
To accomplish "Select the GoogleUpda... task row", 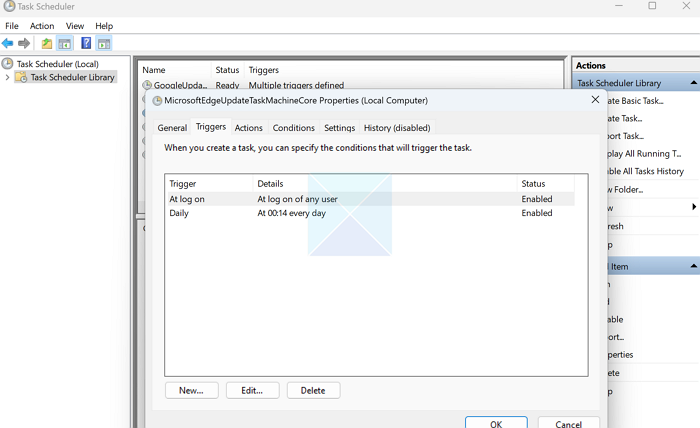I will [x=352, y=85].
